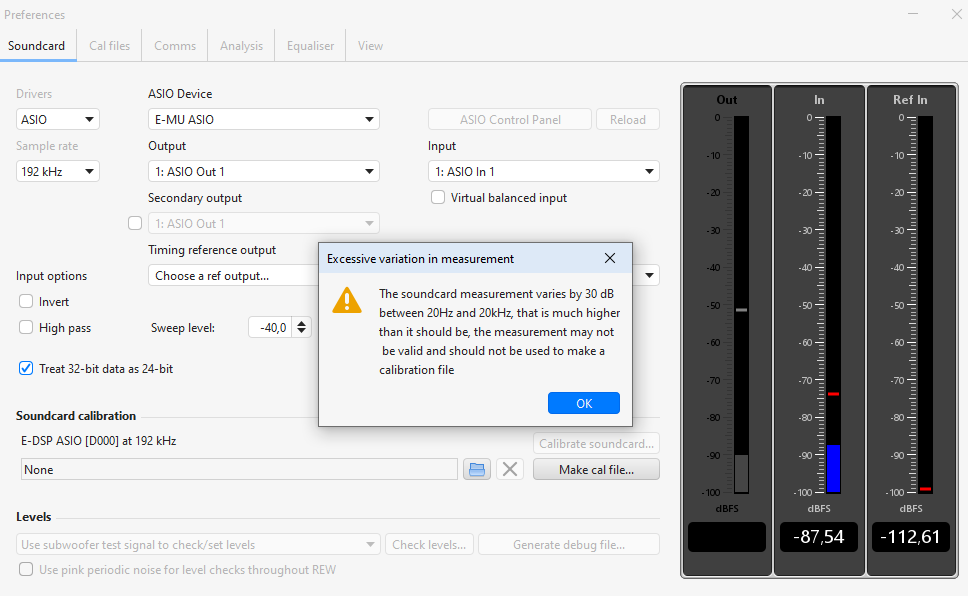
Task: Switch to the Cal files tab
Action: pos(109,46)
